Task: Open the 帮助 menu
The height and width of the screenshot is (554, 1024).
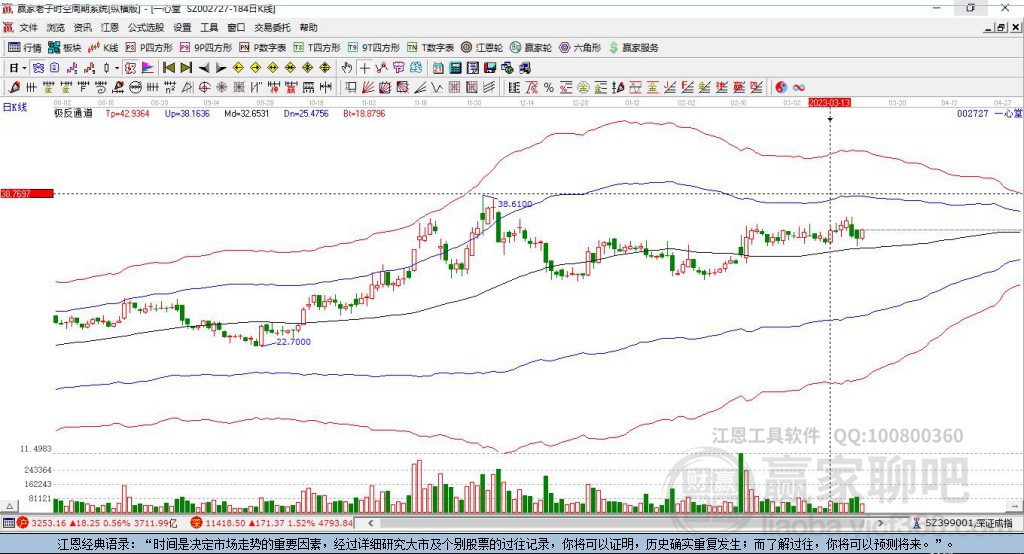Action: click(308, 27)
